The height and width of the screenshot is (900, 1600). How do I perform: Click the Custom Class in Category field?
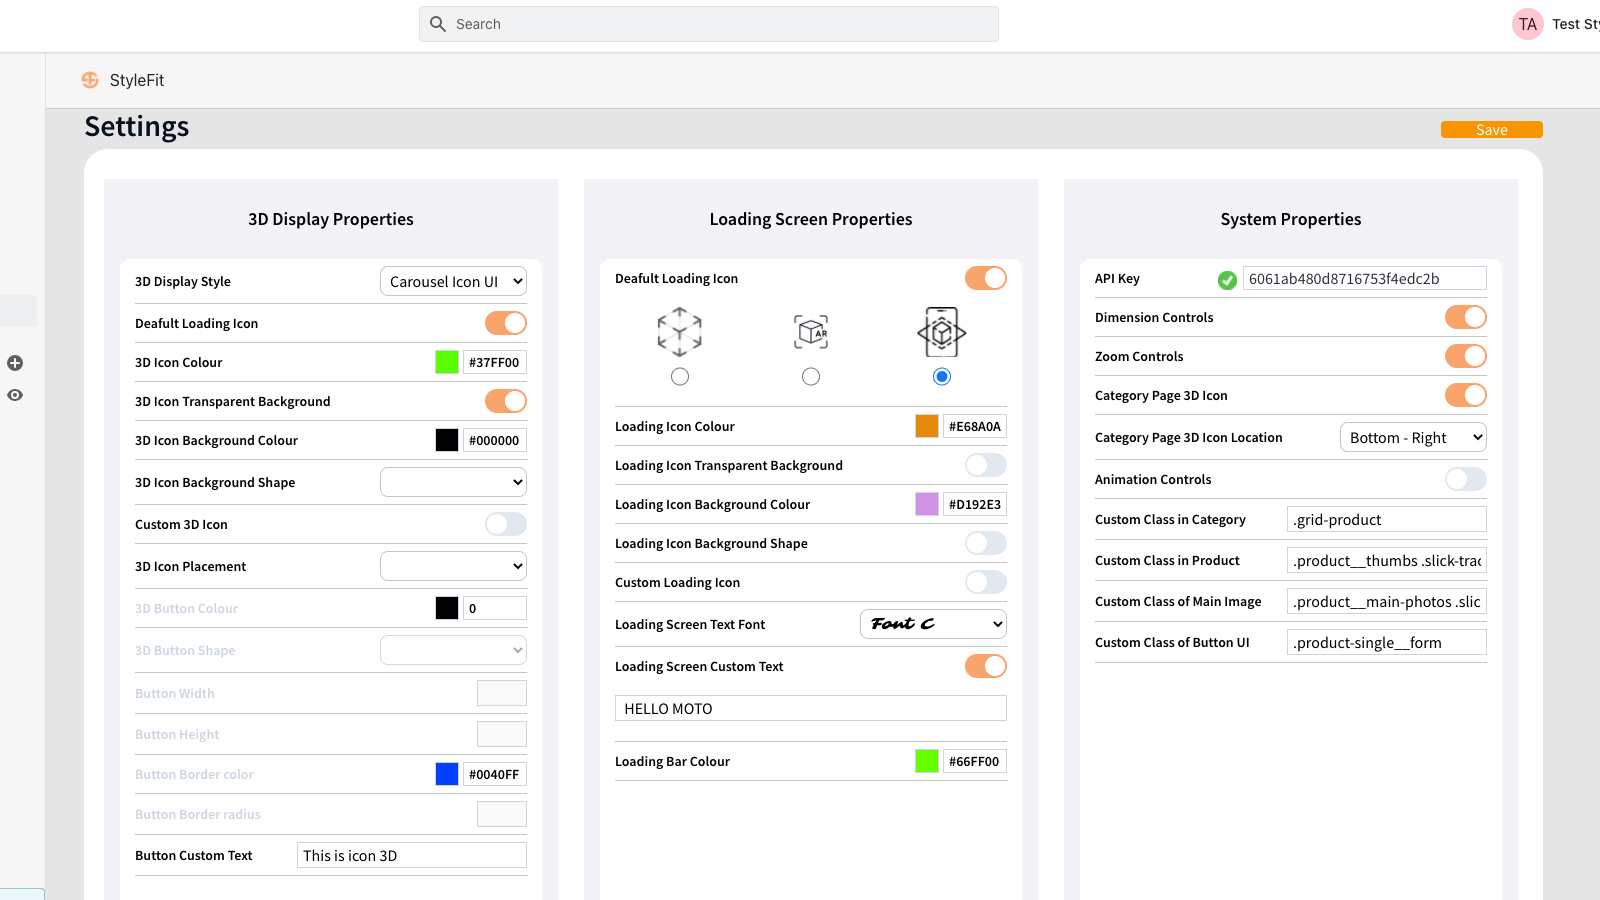pyautogui.click(x=1387, y=519)
